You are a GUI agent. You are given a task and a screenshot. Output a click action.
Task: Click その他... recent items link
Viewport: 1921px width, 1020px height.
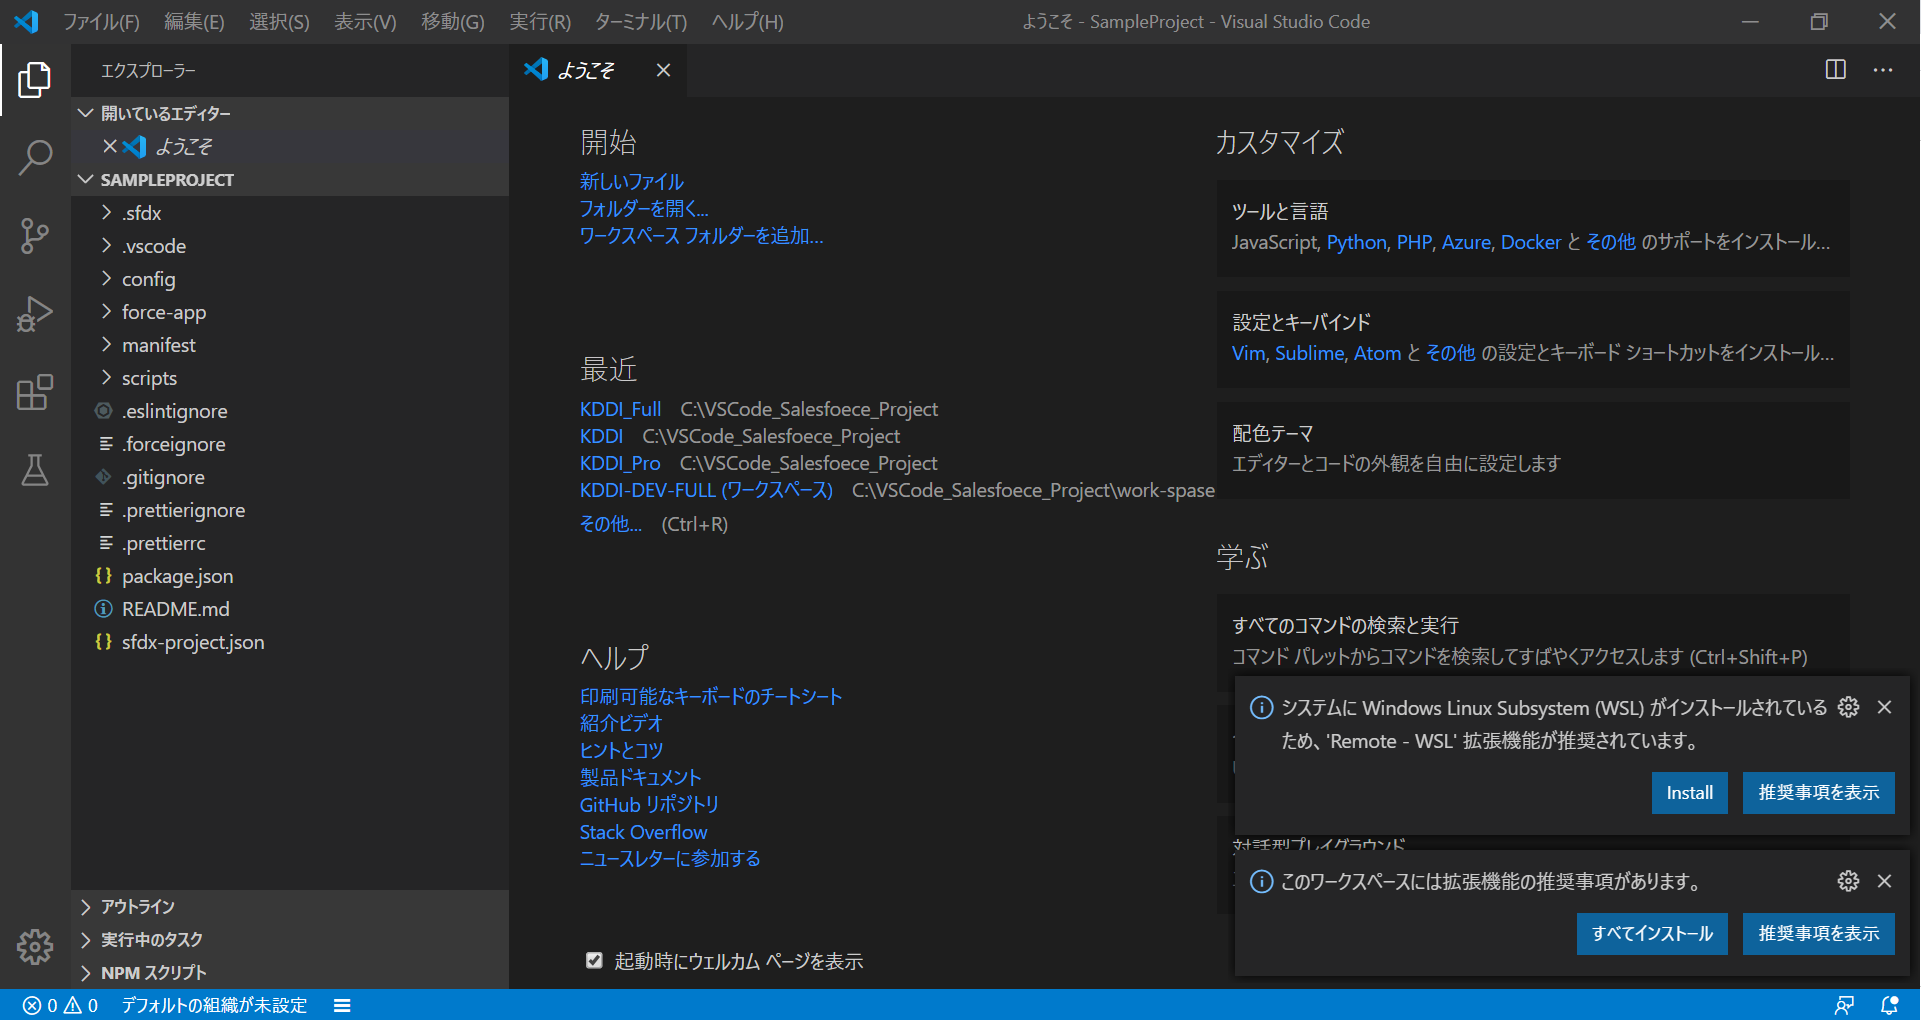(611, 524)
